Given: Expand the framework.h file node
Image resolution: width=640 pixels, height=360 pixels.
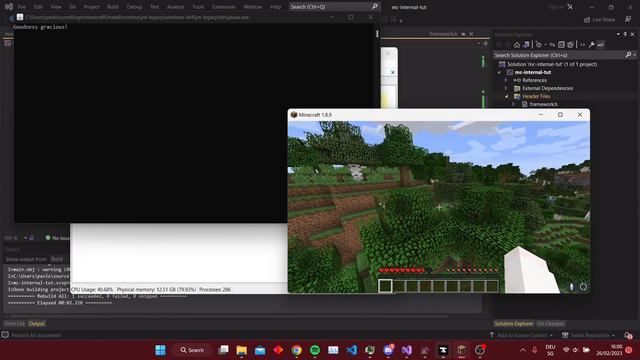Looking at the screenshot, I should pyautogui.click(x=513, y=104).
